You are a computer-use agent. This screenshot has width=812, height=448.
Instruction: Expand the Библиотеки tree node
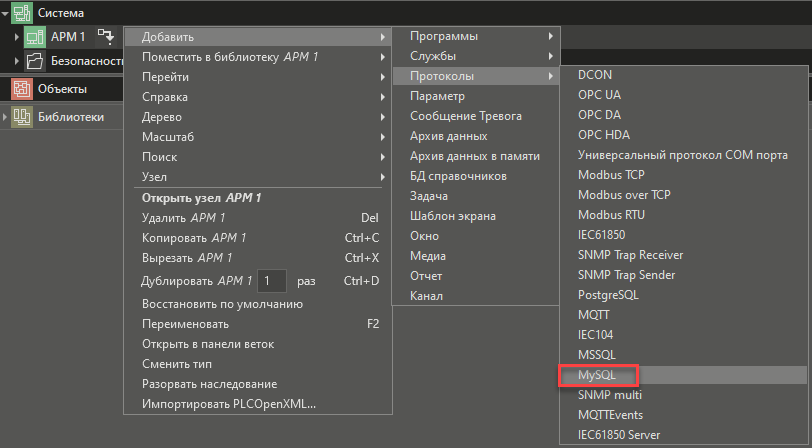tap(5, 117)
